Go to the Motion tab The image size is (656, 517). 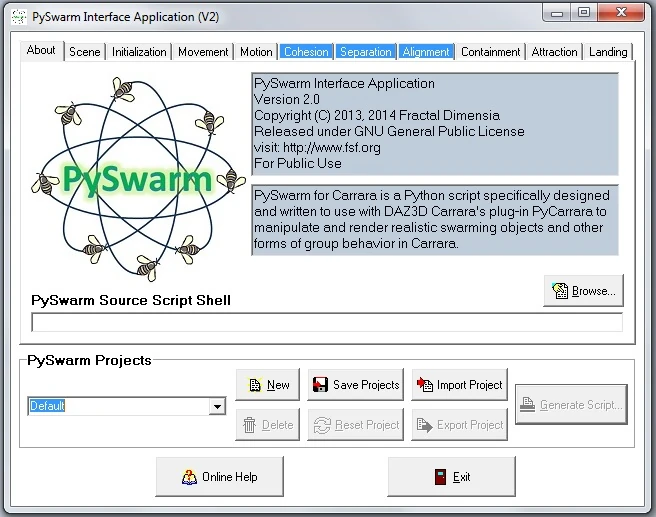click(256, 52)
